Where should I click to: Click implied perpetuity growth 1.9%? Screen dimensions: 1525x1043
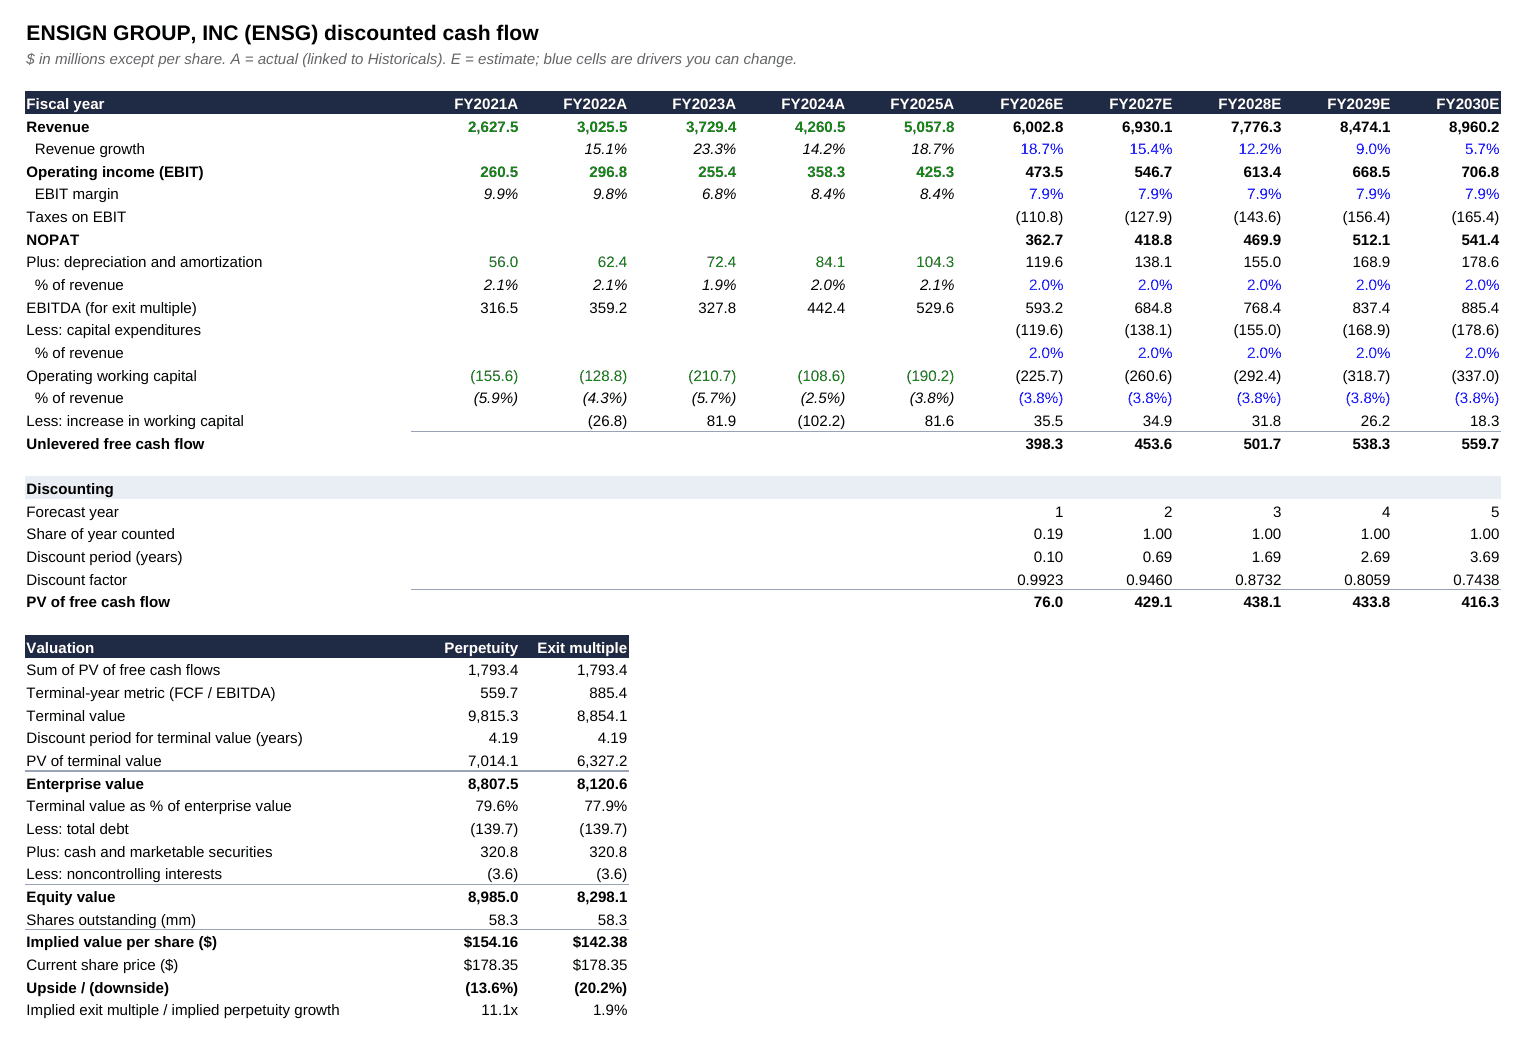[x=610, y=1010]
